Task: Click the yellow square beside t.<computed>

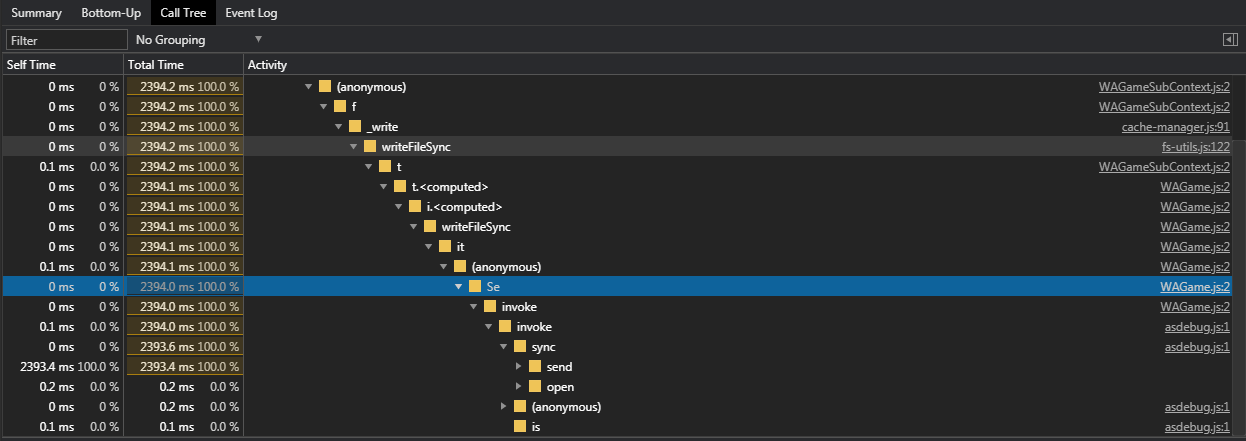Action: (400, 187)
